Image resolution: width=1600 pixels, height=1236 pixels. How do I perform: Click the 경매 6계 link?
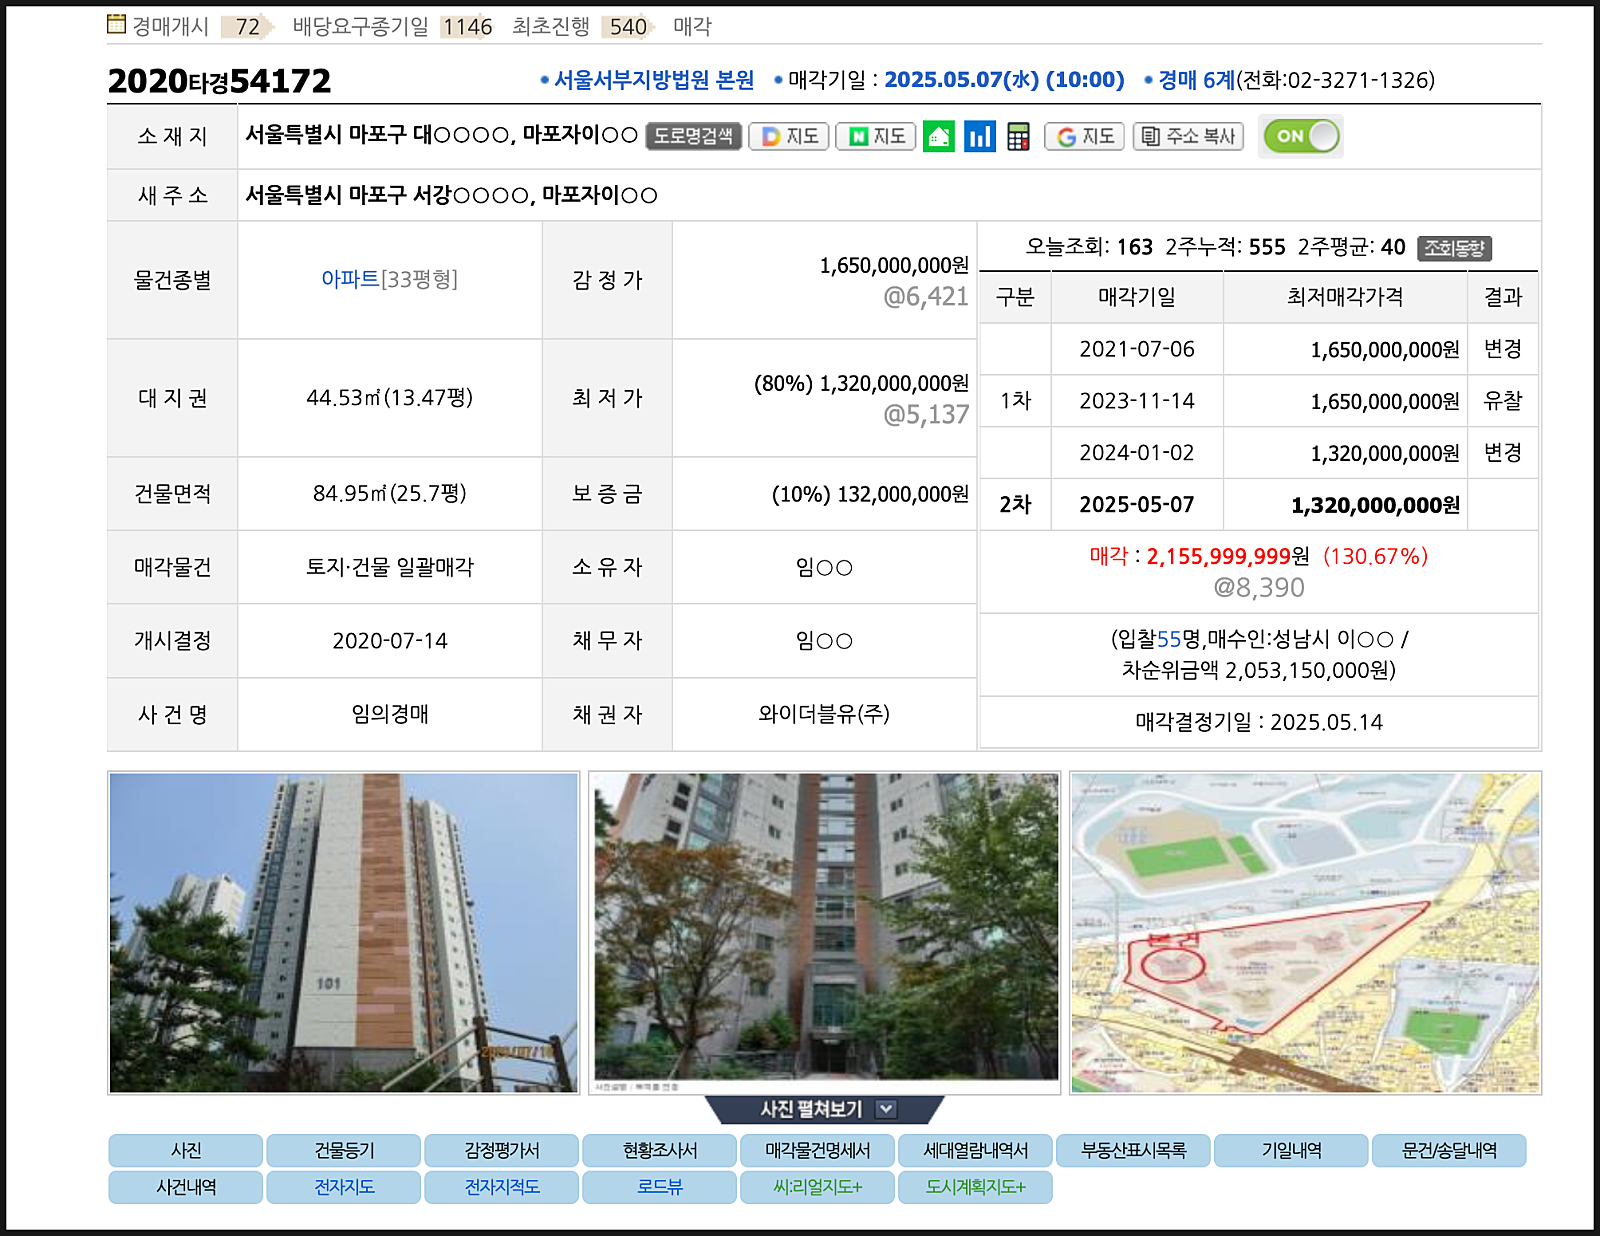(1196, 80)
